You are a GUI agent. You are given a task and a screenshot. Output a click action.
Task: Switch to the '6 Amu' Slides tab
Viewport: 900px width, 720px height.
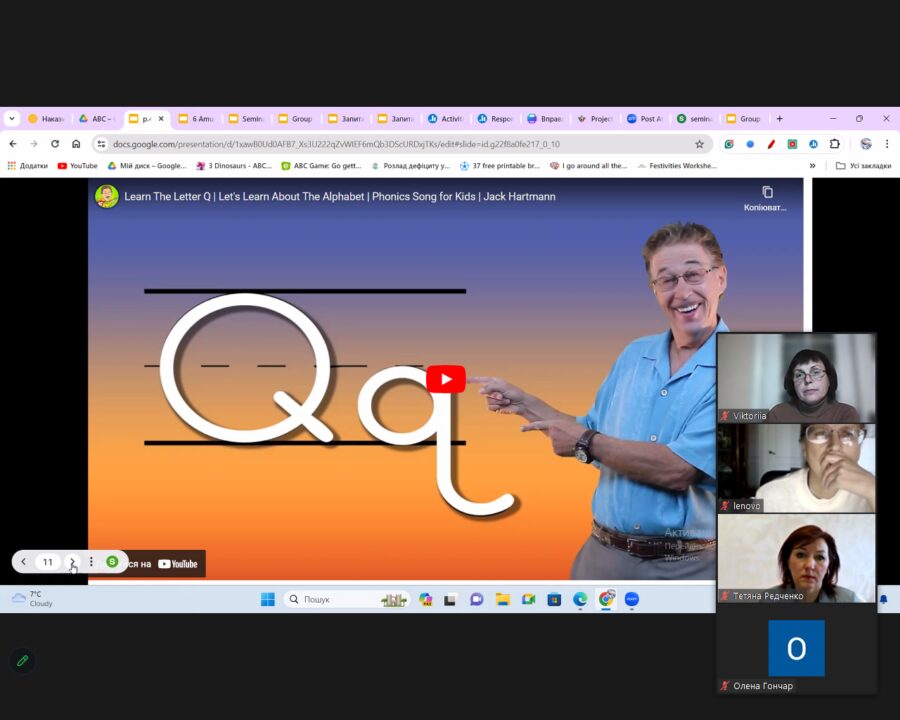[196, 119]
